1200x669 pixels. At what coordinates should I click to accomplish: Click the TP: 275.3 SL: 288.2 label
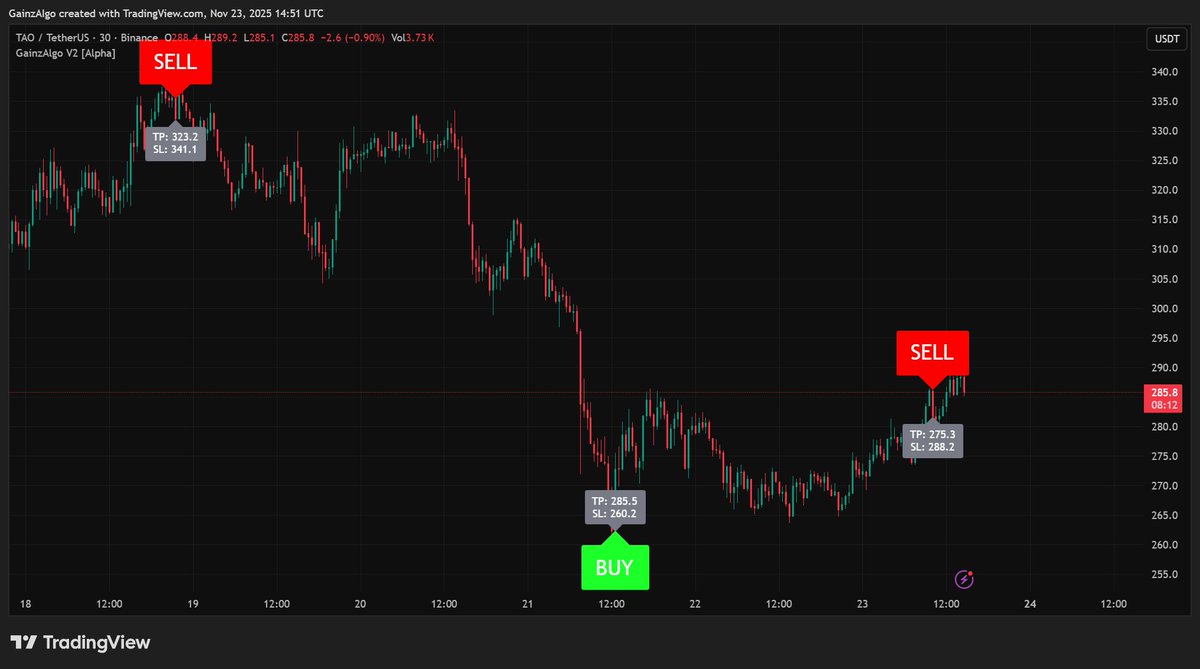pyautogui.click(x=932, y=440)
